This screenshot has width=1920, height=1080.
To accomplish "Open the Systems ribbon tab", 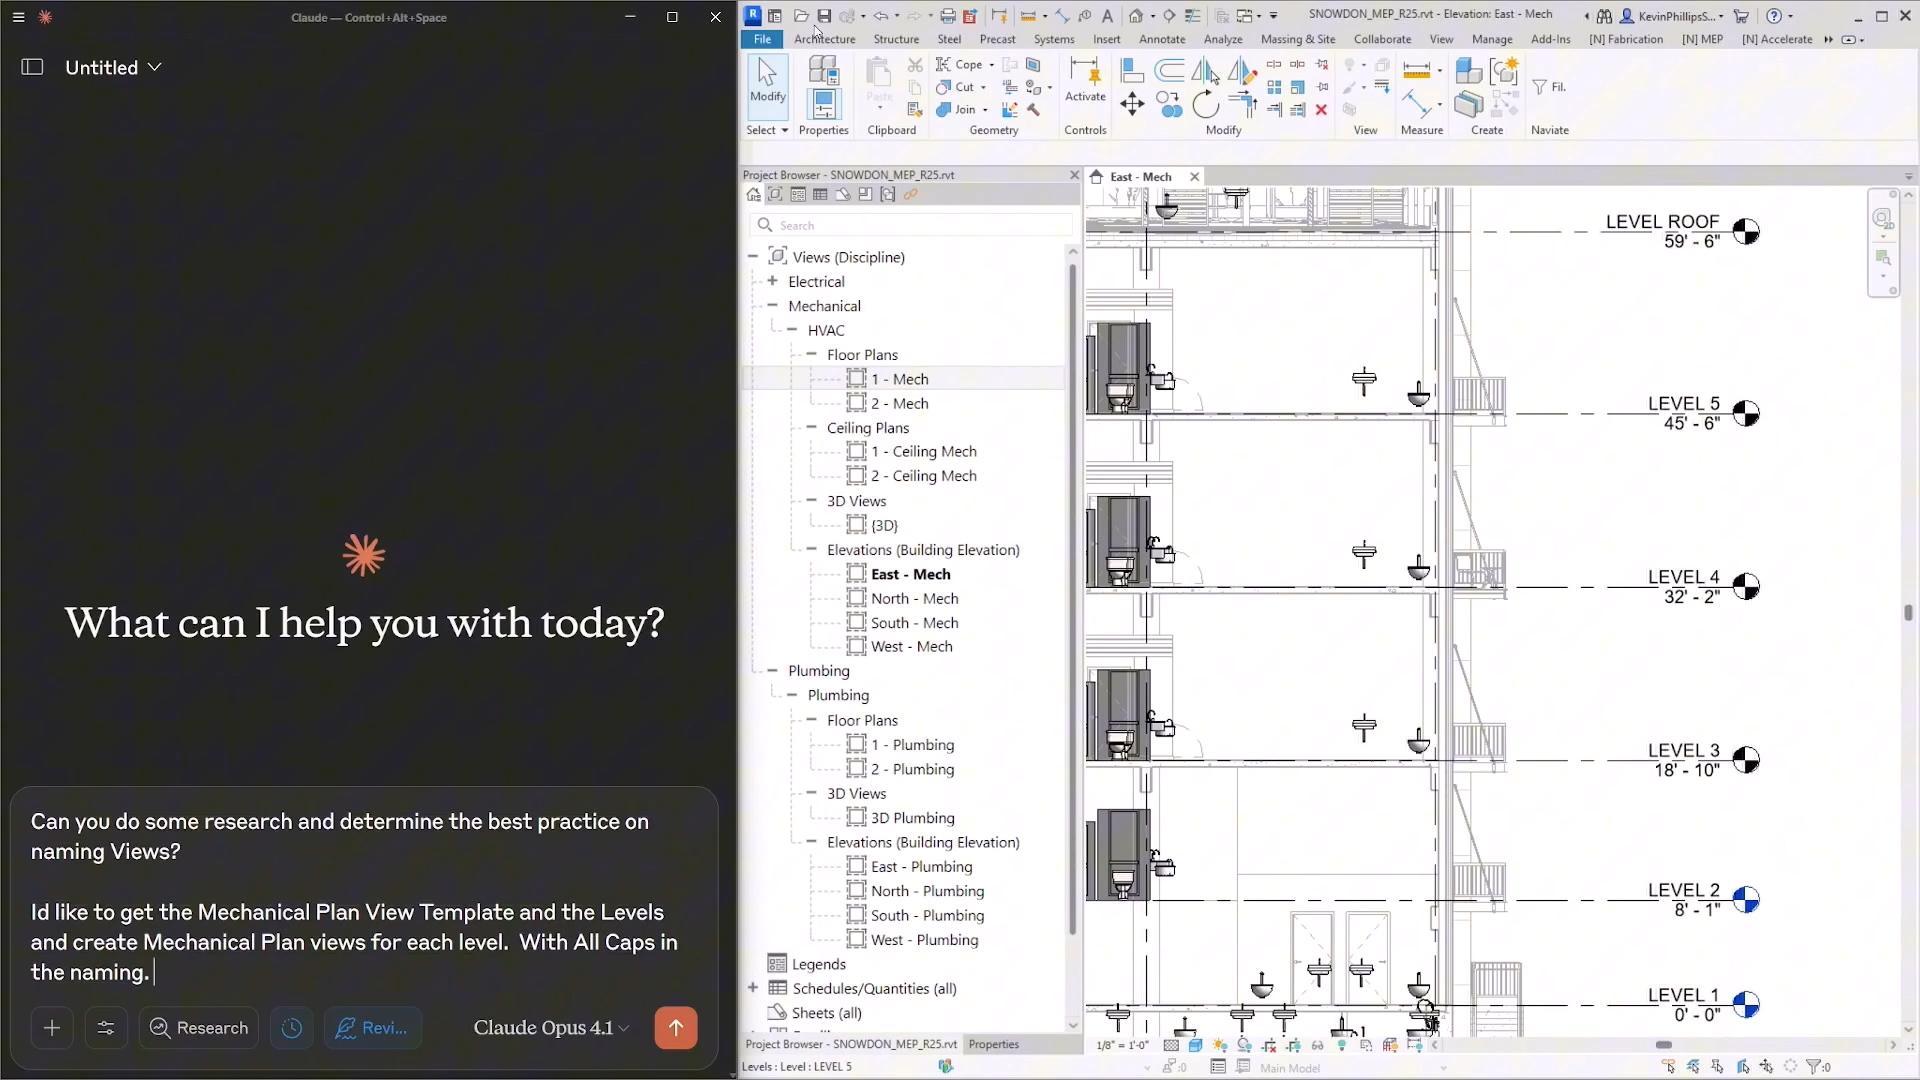I will [x=1053, y=39].
